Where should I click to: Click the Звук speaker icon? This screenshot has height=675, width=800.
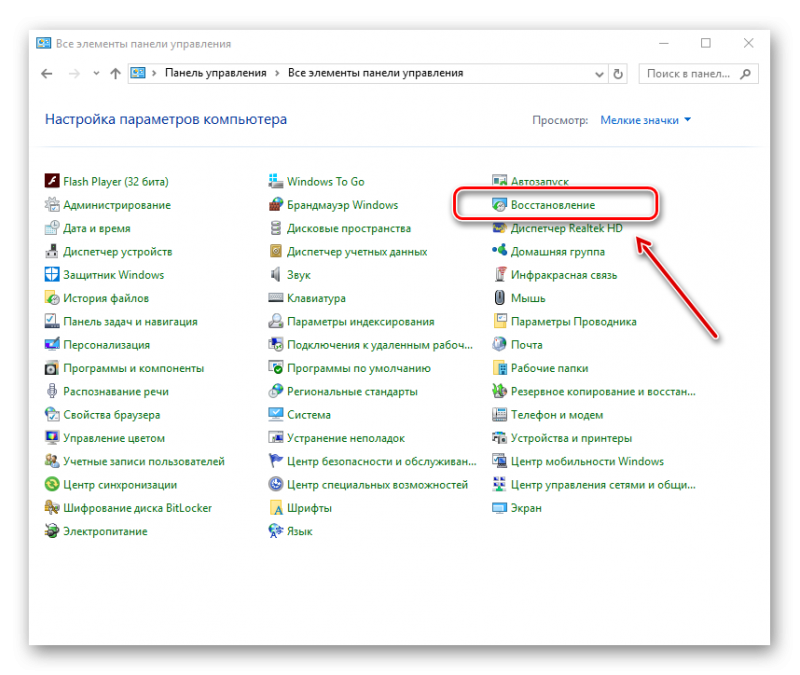[x=276, y=274]
